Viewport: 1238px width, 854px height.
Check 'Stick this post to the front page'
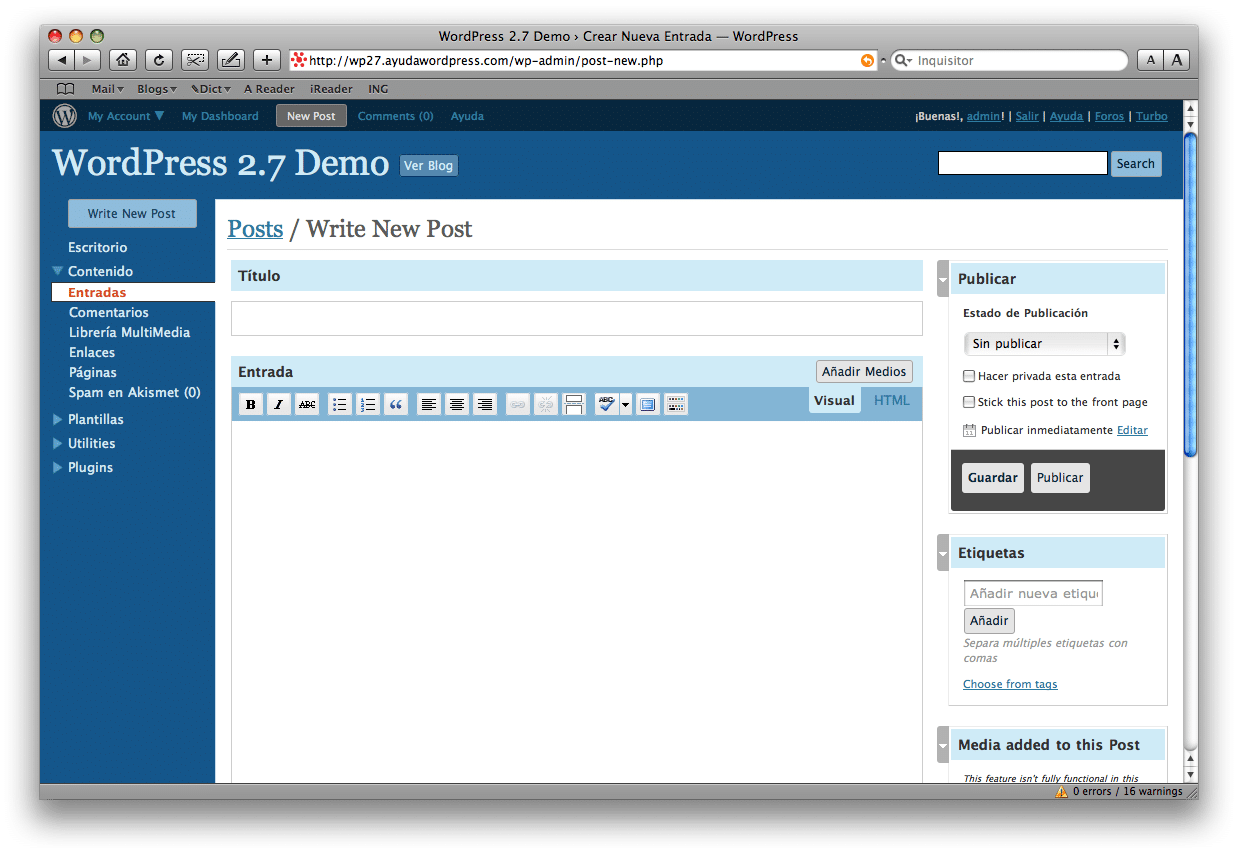coord(969,402)
